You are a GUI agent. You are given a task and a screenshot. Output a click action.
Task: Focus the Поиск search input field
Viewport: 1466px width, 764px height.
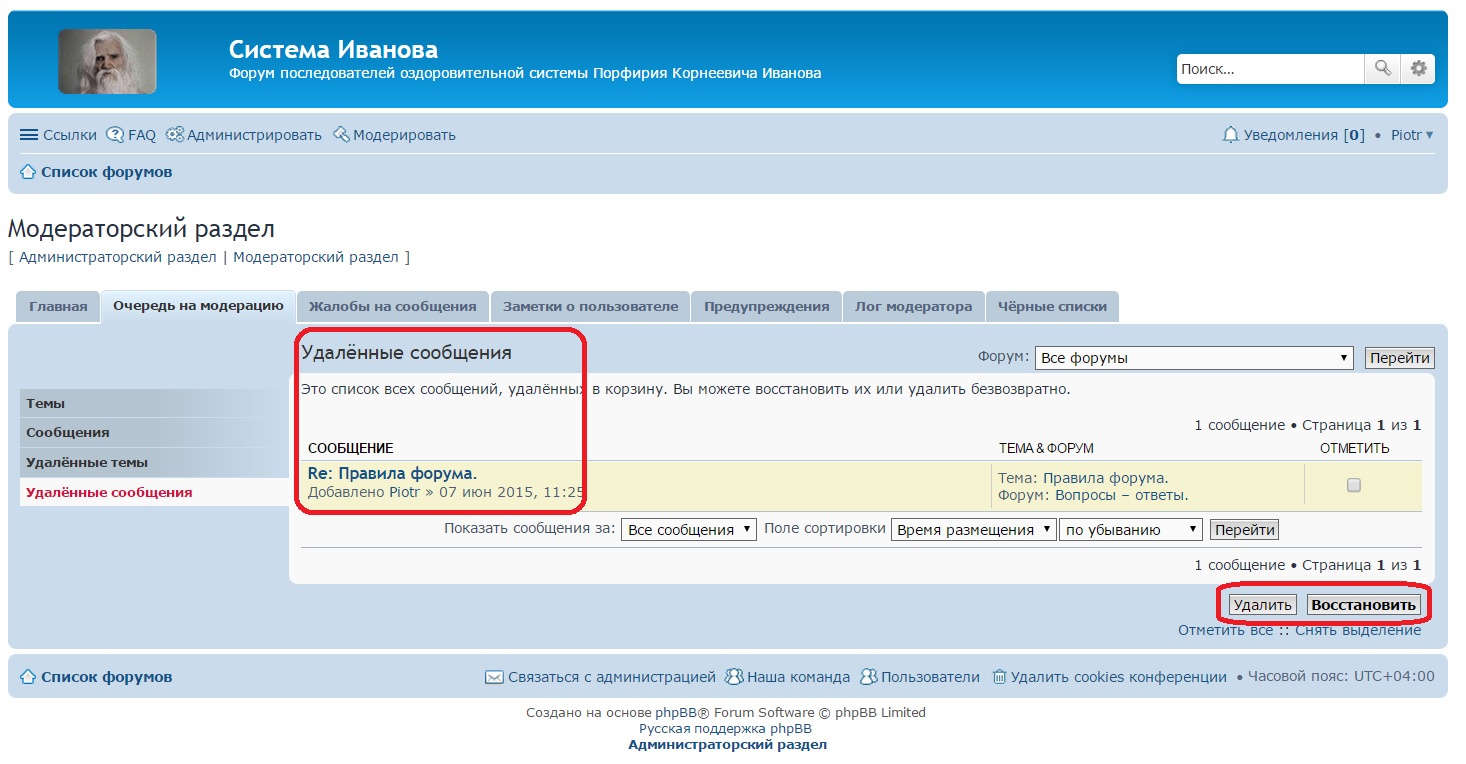pyautogui.click(x=1269, y=69)
